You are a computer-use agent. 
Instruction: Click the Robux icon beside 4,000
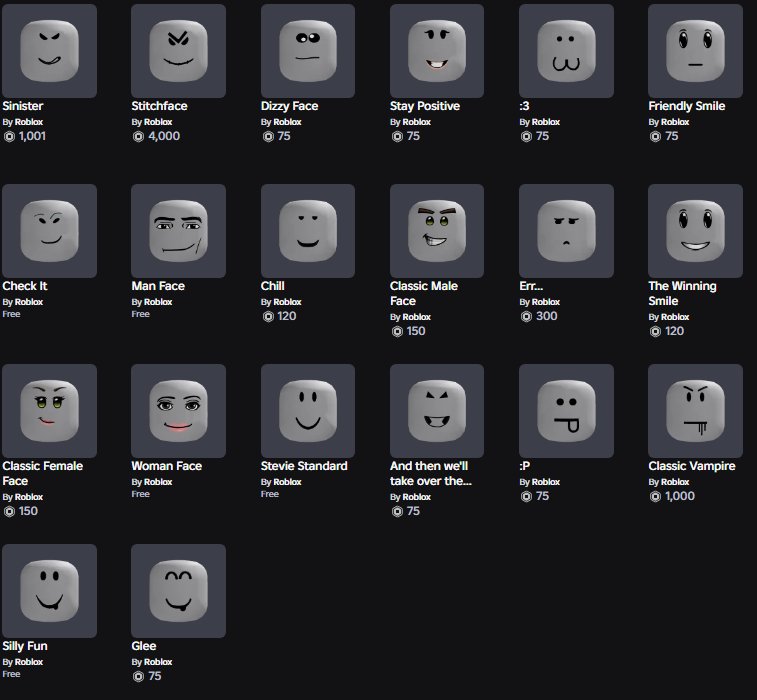click(139, 137)
